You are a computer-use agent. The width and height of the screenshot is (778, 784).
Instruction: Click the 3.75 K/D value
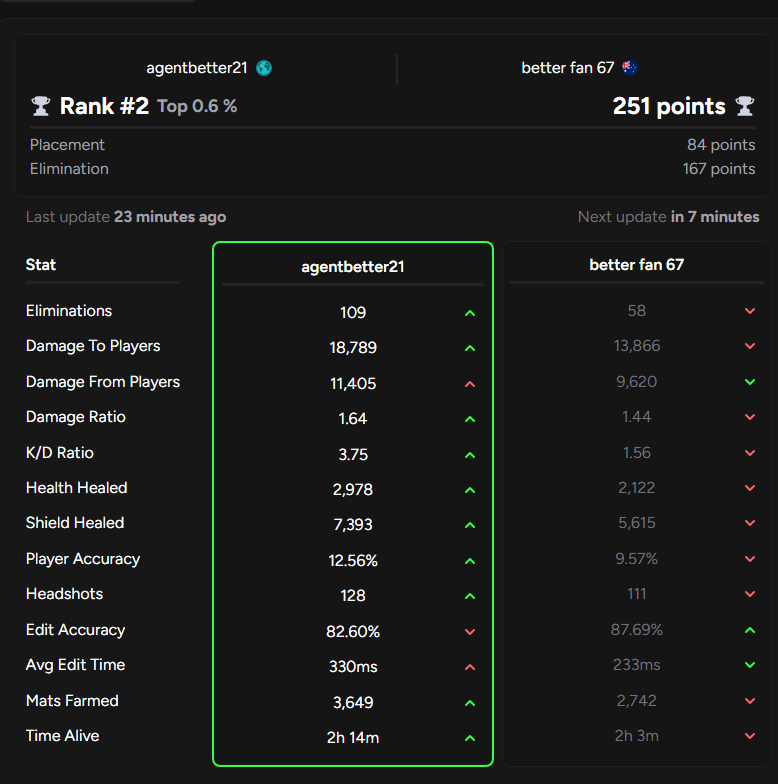pos(353,455)
